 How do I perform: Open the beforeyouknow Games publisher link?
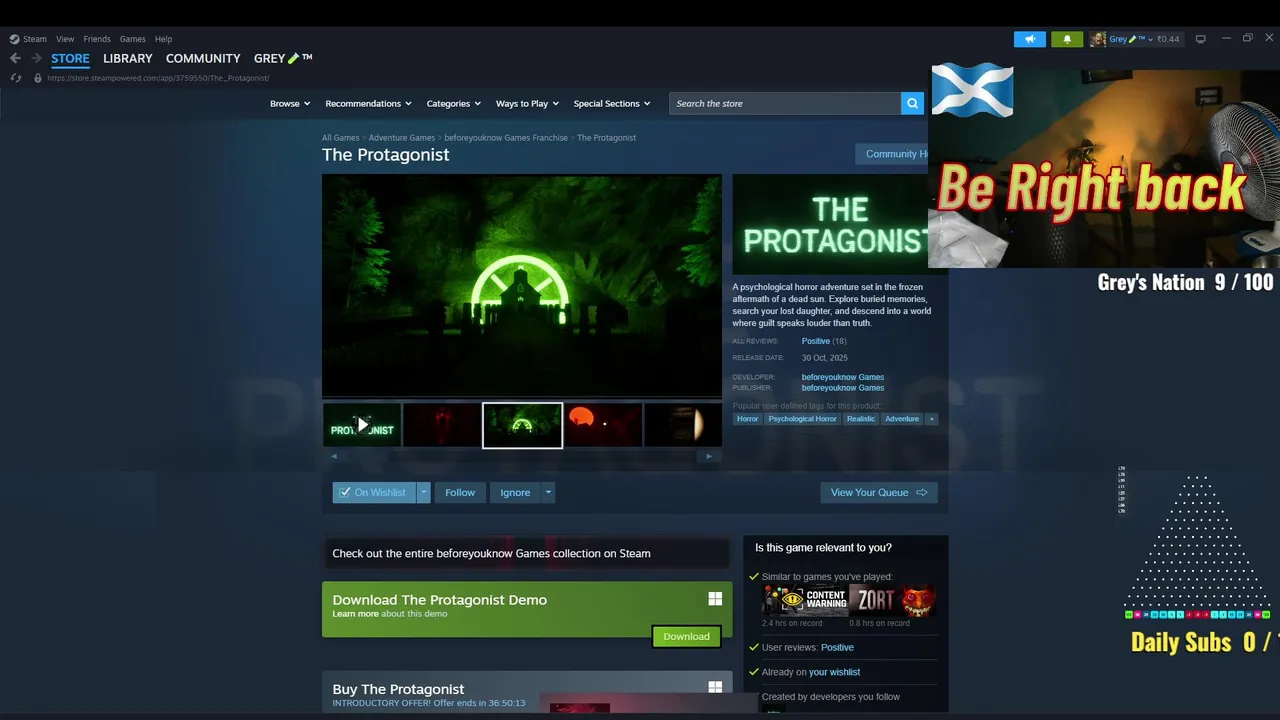(x=842, y=388)
